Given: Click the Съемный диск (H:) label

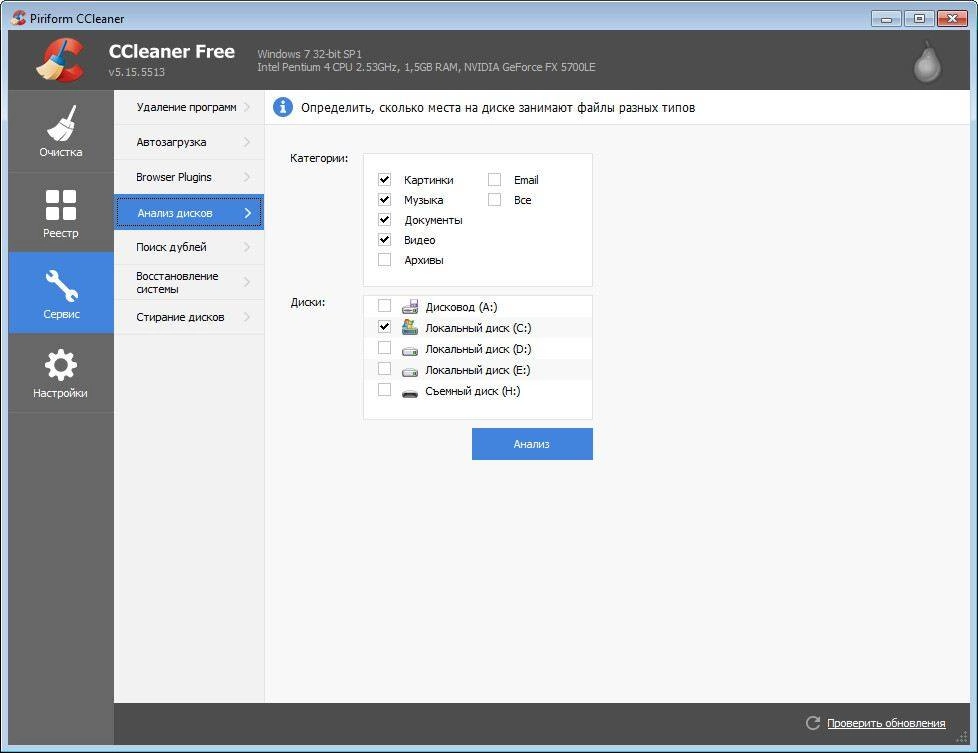Looking at the screenshot, I should coord(473,391).
